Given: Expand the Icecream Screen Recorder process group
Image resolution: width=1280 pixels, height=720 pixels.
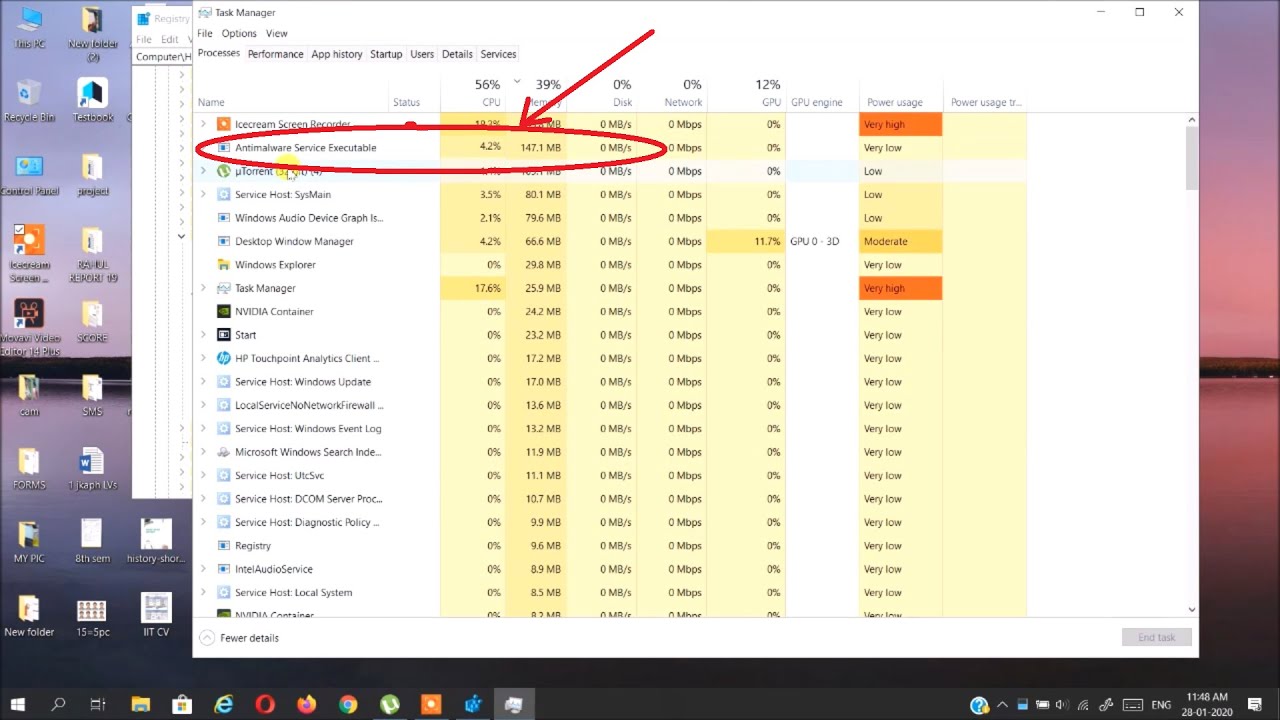Looking at the screenshot, I should 204,124.
